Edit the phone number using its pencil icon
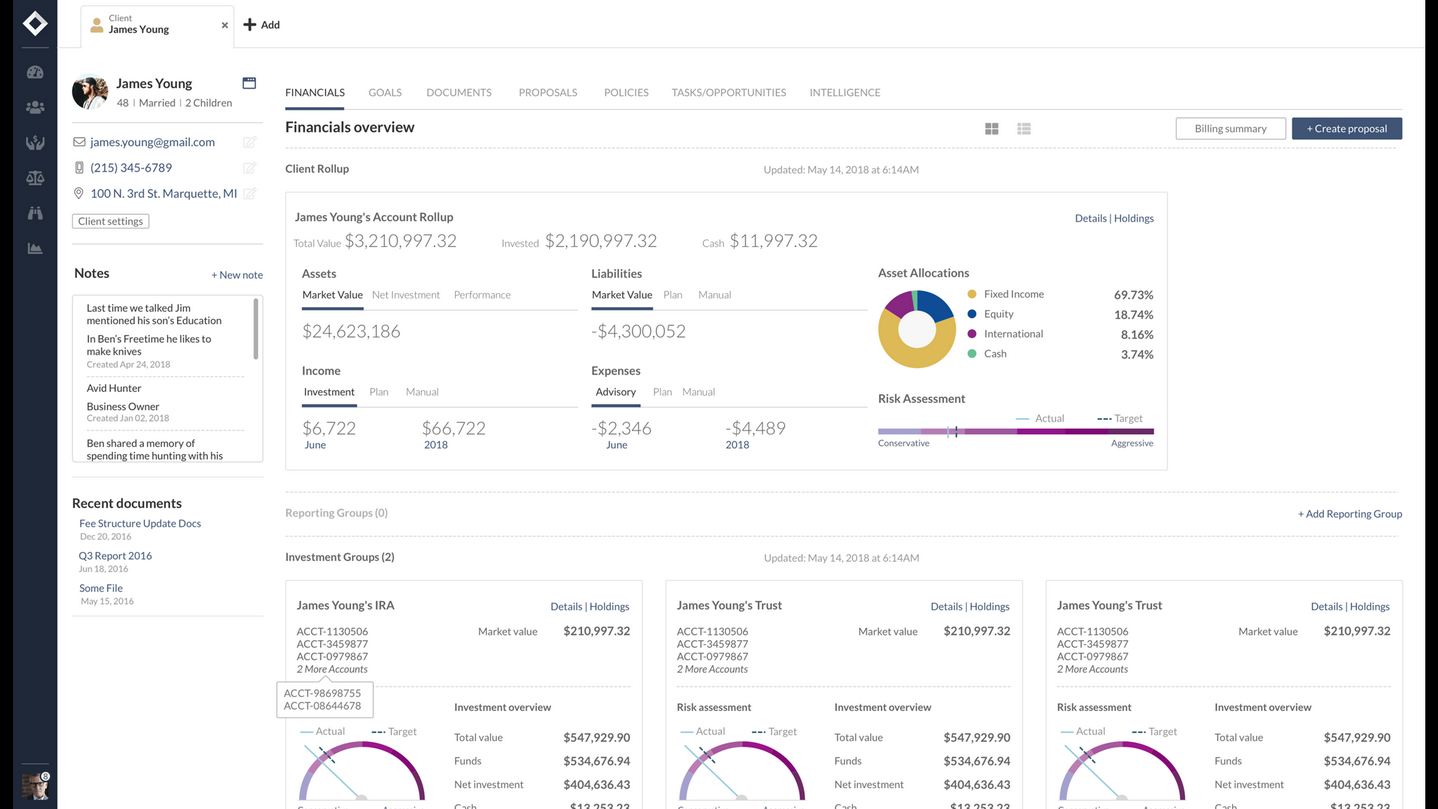Screen dimensions: 1438x809 tap(249, 168)
